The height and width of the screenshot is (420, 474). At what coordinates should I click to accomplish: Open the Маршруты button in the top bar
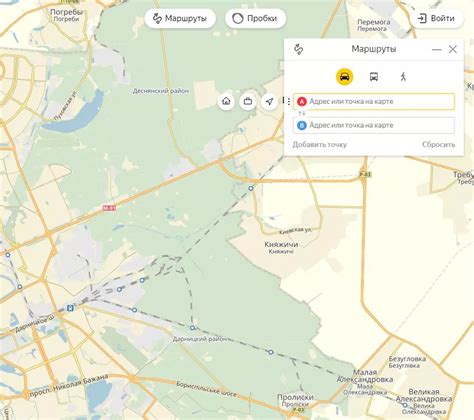[x=180, y=18]
